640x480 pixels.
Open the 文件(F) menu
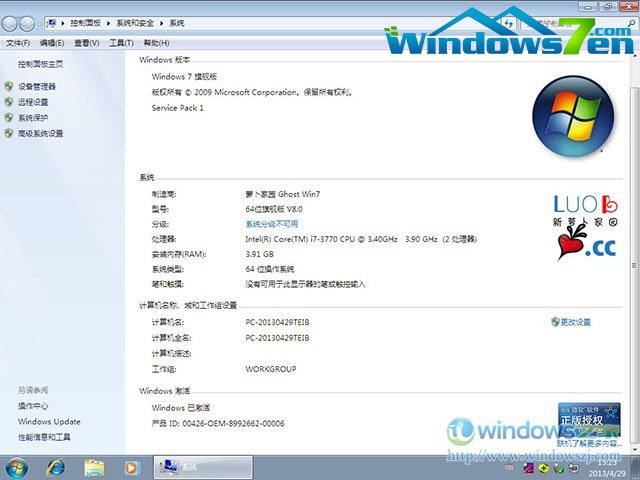pos(18,43)
